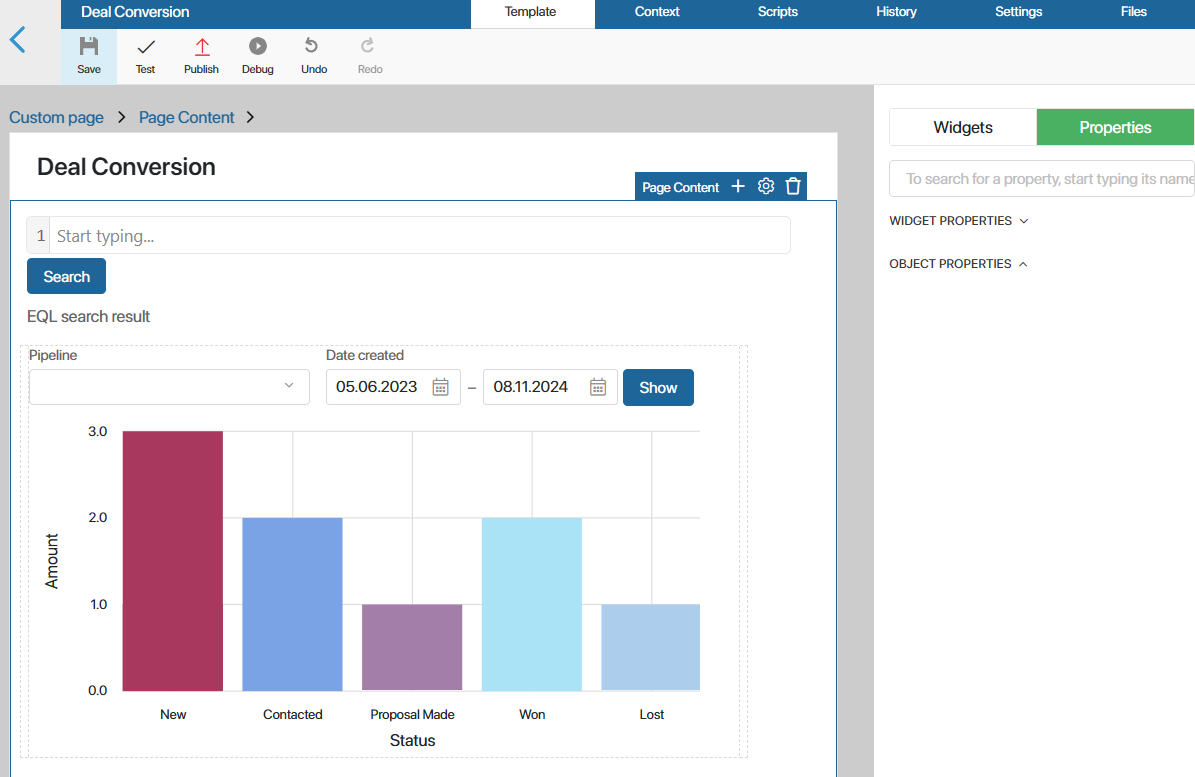1195x777 pixels.
Task: Open the Pipeline dropdown
Action: [x=169, y=387]
